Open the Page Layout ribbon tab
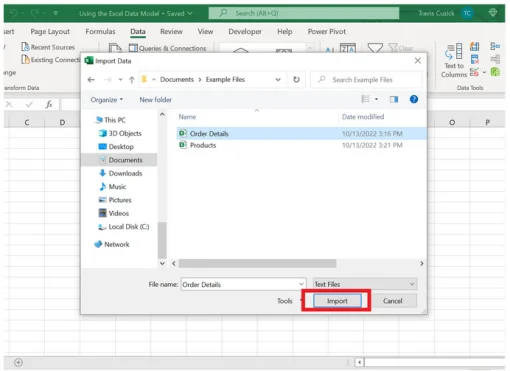 50,32
